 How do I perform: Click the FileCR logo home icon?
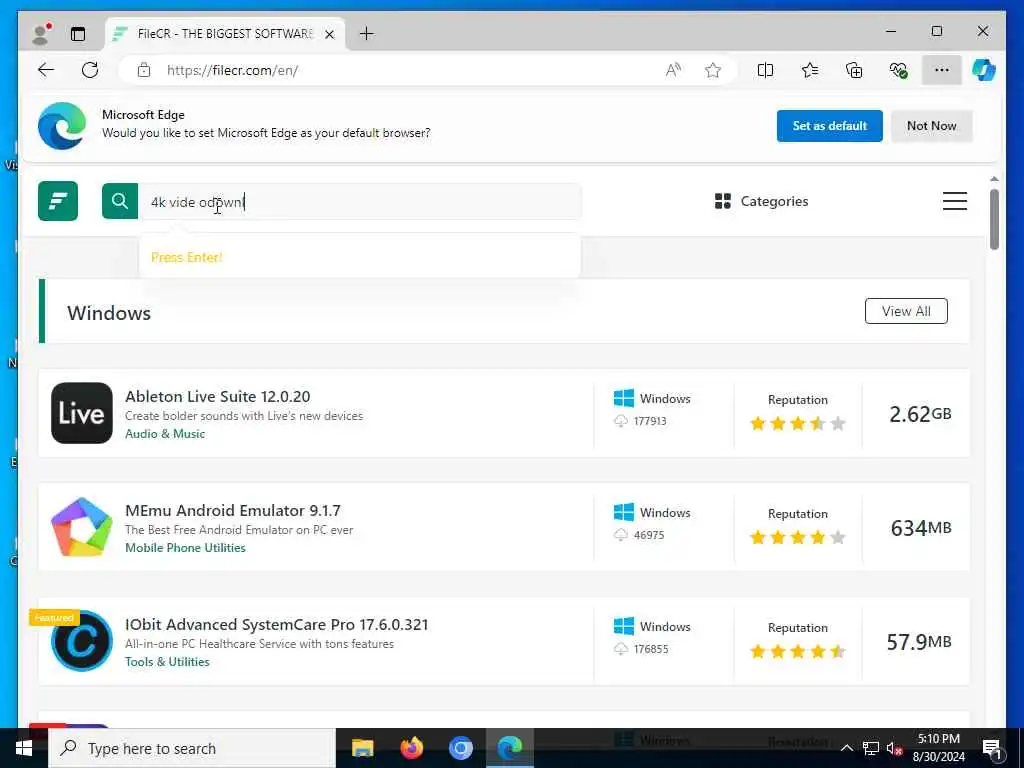58,201
